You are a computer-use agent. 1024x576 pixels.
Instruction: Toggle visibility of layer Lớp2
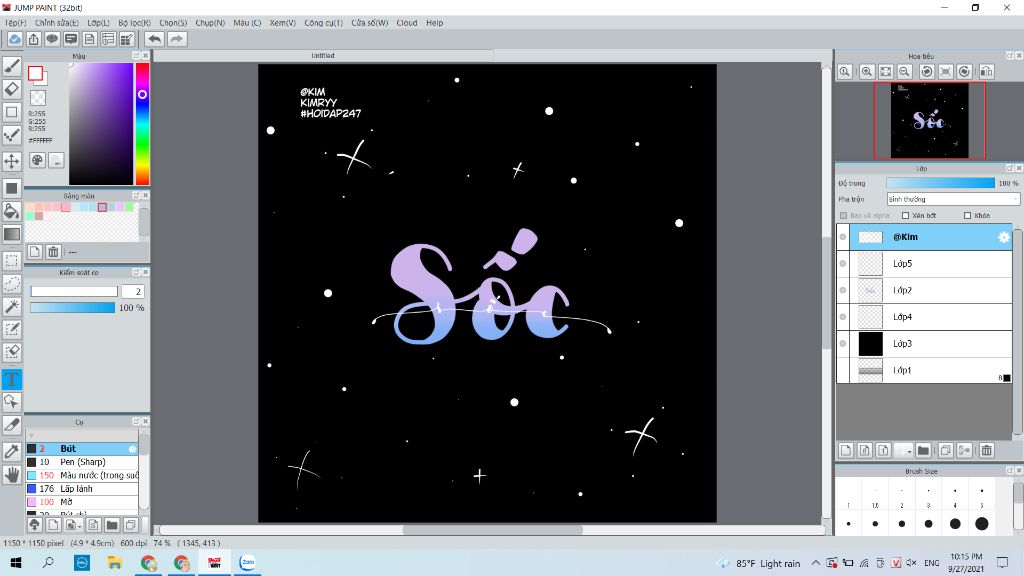(842, 291)
